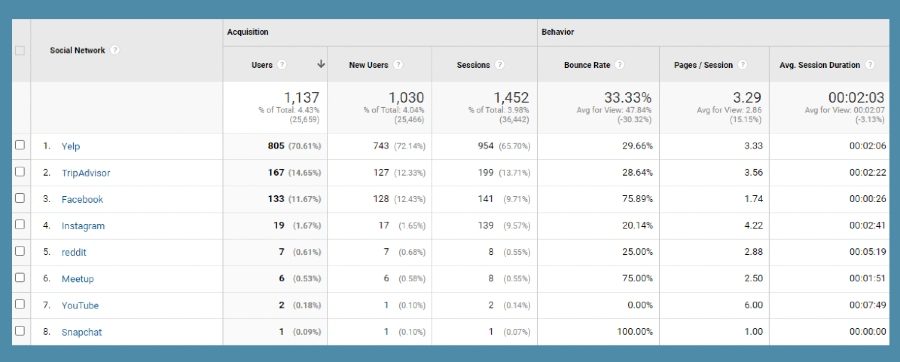Sort by Avg. Session Duration header
This screenshot has height=362, width=900.
point(820,65)
